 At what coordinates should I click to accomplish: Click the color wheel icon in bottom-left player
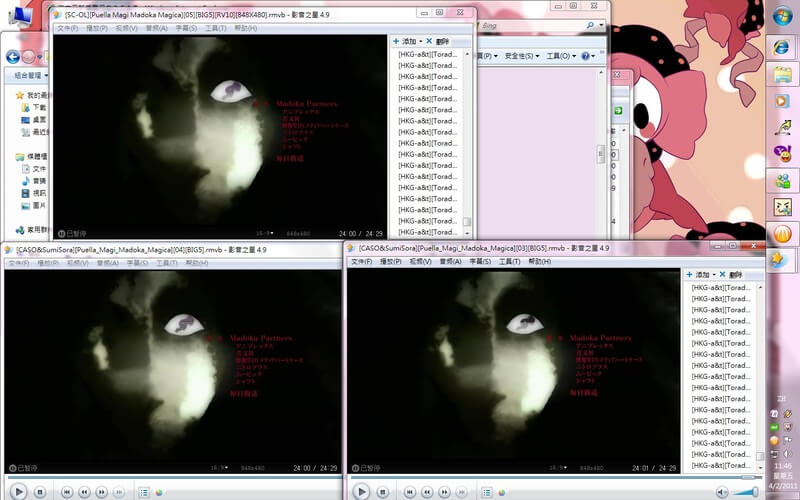coord(158,492)
